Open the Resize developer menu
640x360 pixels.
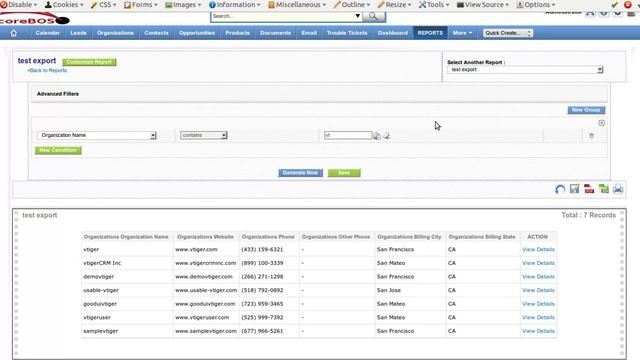tap(394, 4)
